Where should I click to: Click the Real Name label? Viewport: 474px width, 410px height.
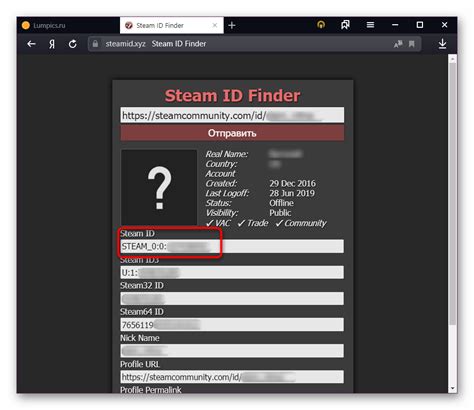227,154
